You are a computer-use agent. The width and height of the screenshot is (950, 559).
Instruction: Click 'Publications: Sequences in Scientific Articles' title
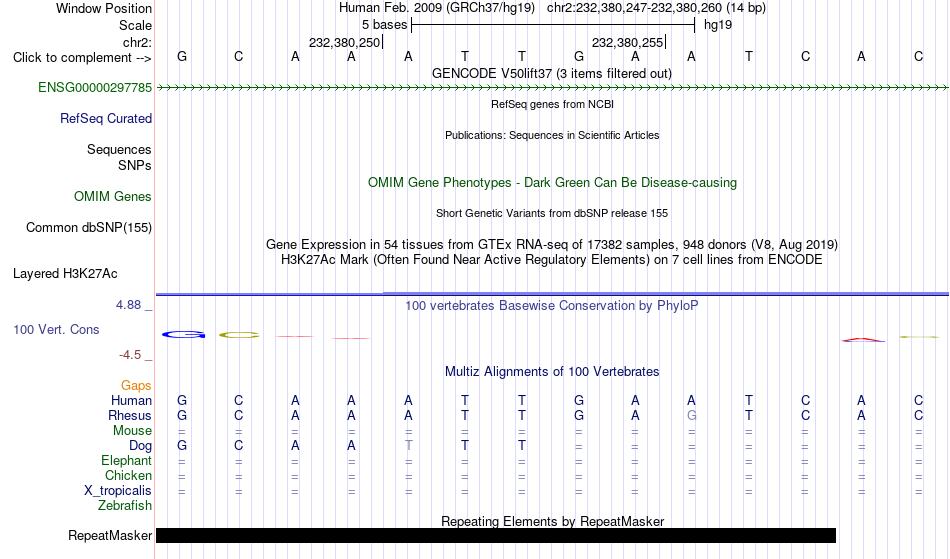[x=552, y=135]
